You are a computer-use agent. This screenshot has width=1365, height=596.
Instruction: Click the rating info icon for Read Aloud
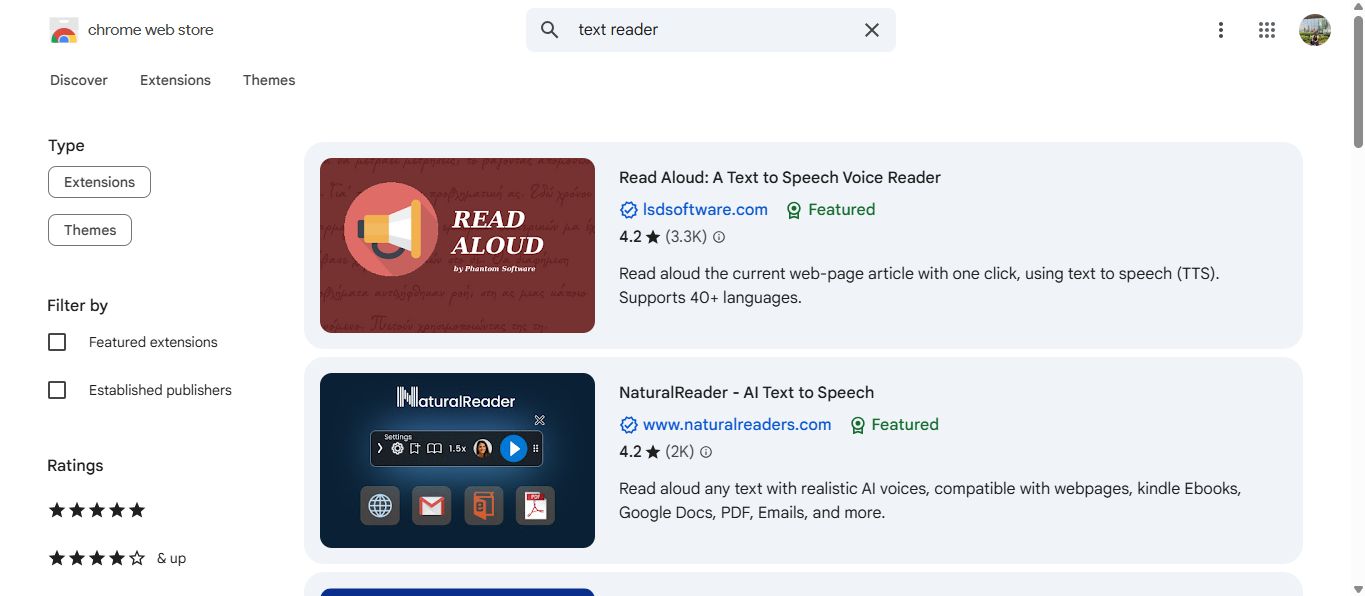click(719, 237)
